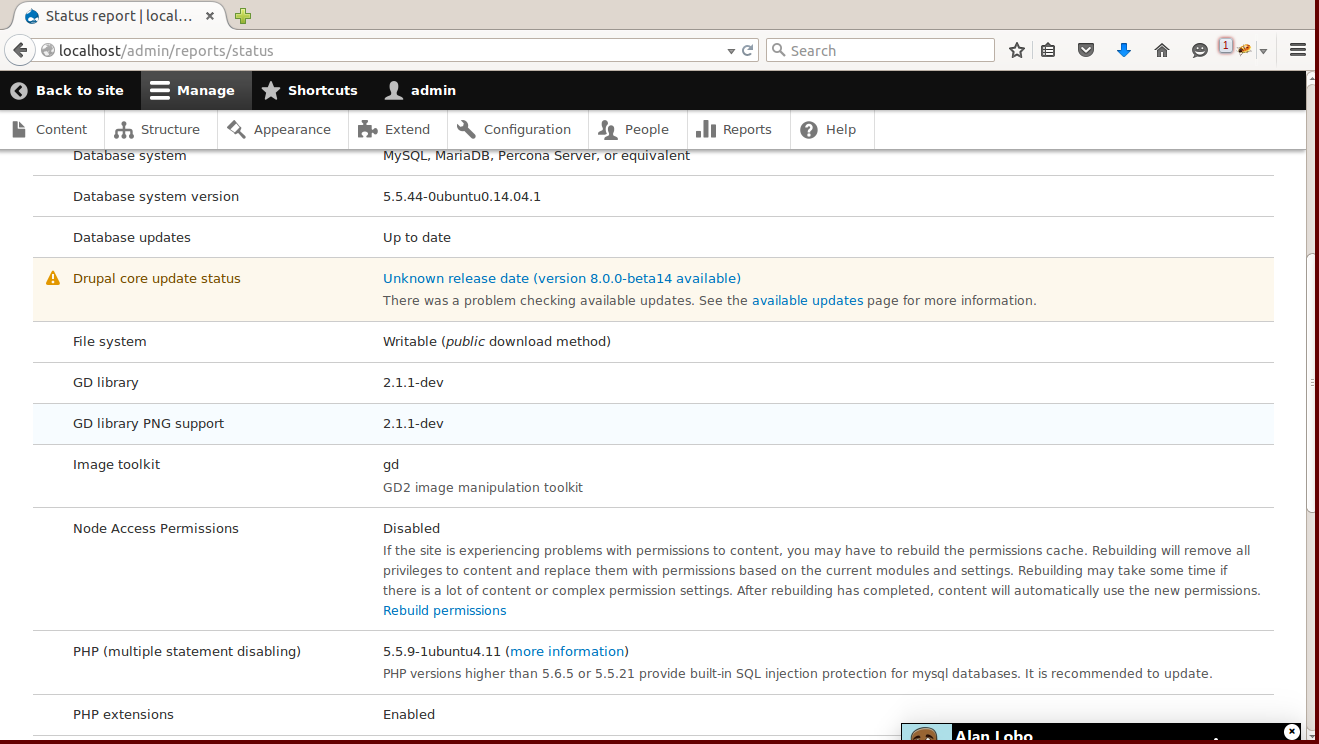Open the downloads arrow icon
The width and height of the screenshot is (1319, 744).
1124,50
